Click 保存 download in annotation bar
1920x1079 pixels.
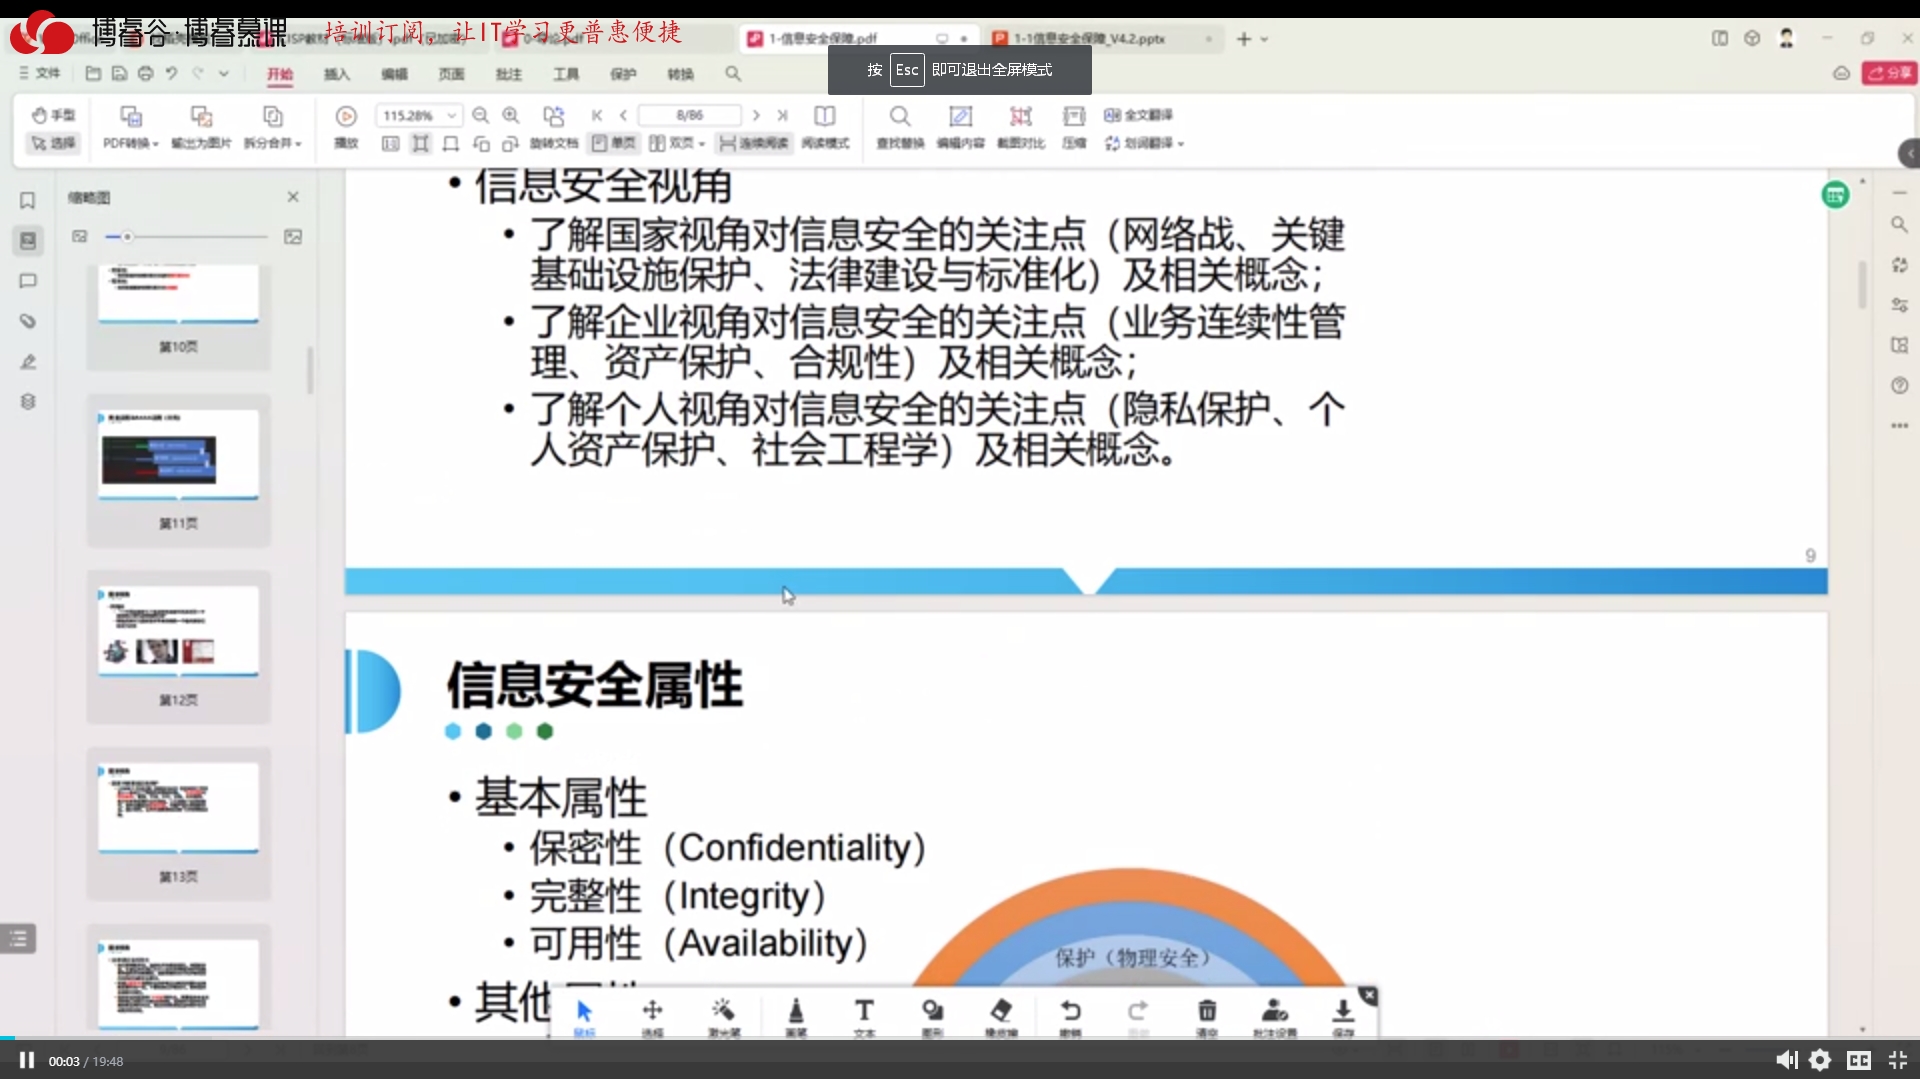click(1343, 1017)
